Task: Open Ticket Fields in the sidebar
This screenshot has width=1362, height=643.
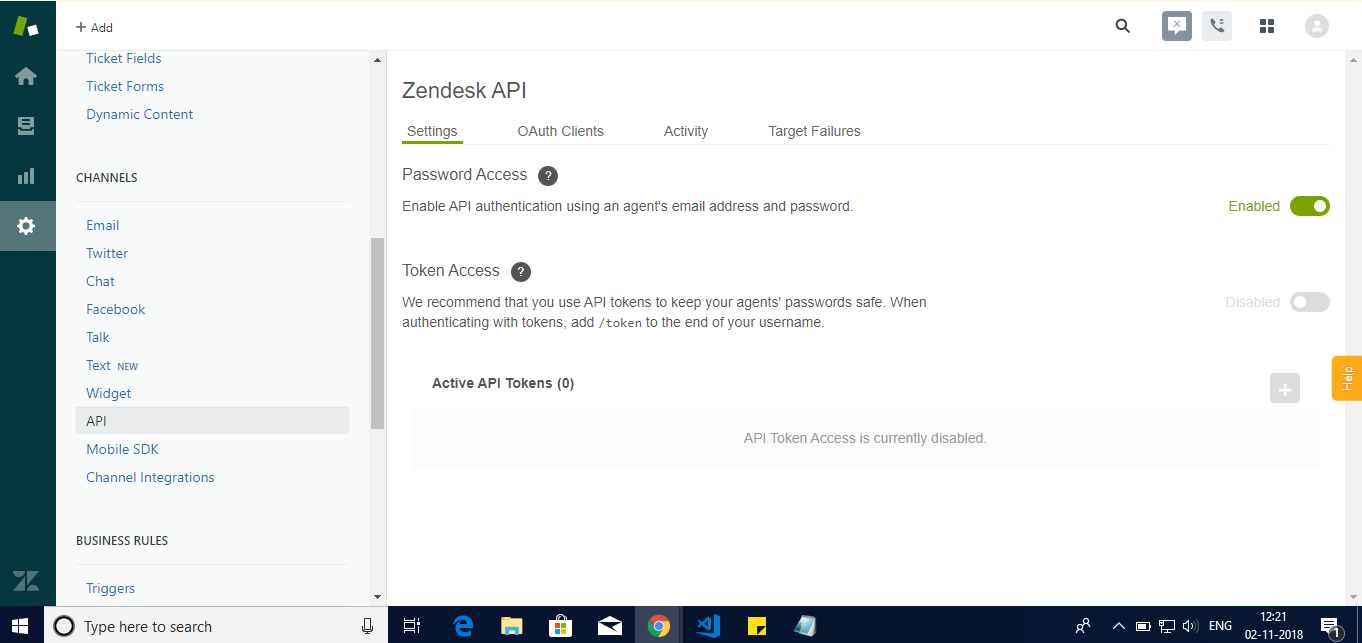Action: pos(124,58)
